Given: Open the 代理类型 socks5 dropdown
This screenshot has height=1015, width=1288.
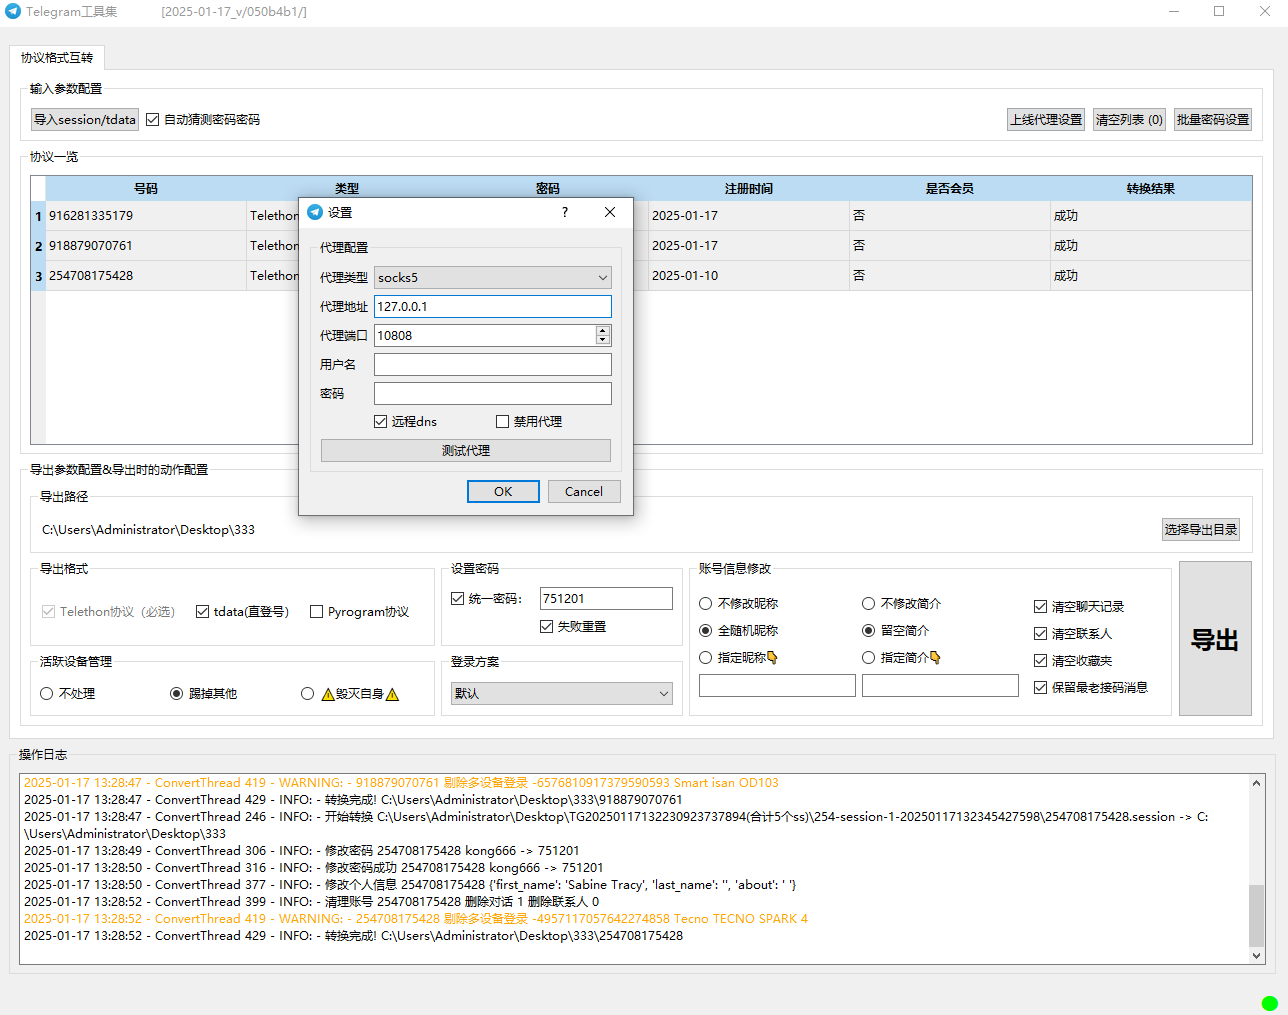Looking at the screenshot, I should 493,278.
